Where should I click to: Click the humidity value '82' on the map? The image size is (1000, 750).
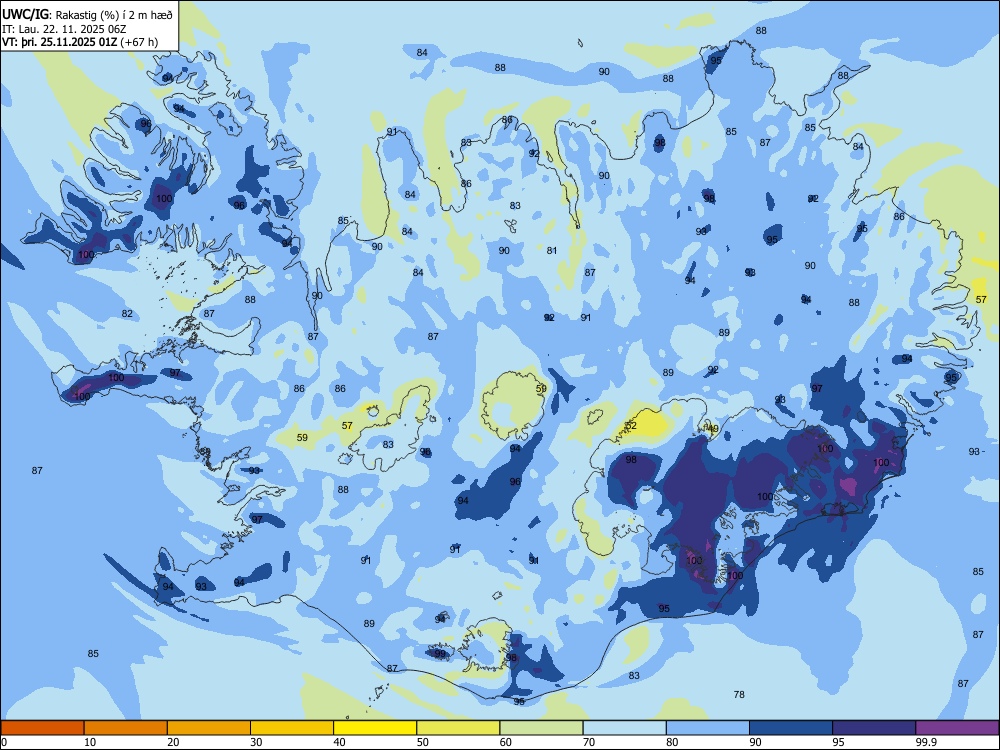pos(128,313)
